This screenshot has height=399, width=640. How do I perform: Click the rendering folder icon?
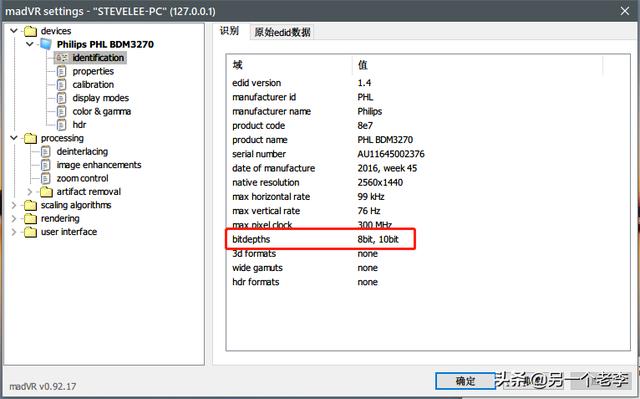coord(30,219)
